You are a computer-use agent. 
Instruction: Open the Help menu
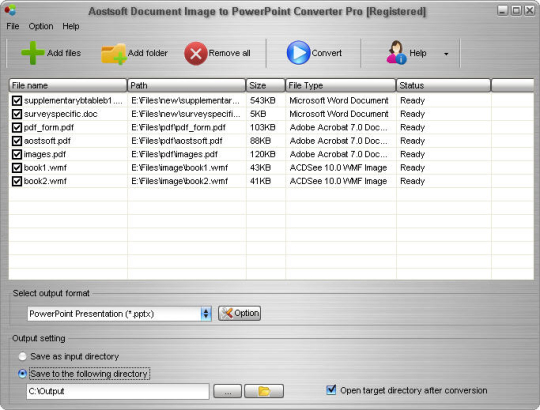pyautogui.click(x=71, y=26)
